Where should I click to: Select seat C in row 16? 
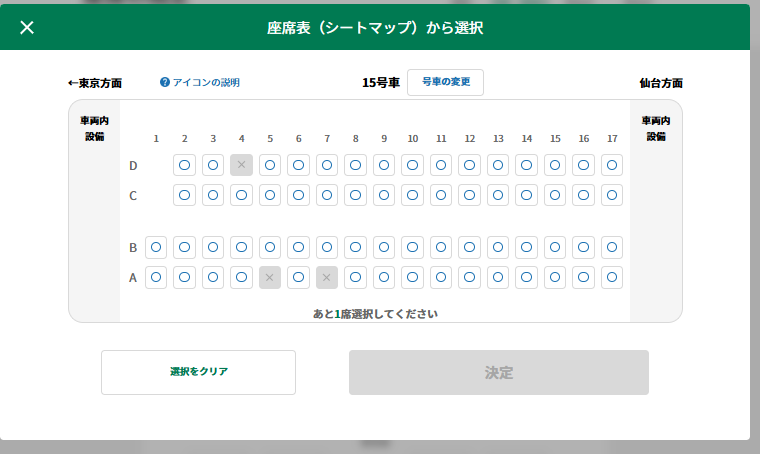[x=583, y=195]
